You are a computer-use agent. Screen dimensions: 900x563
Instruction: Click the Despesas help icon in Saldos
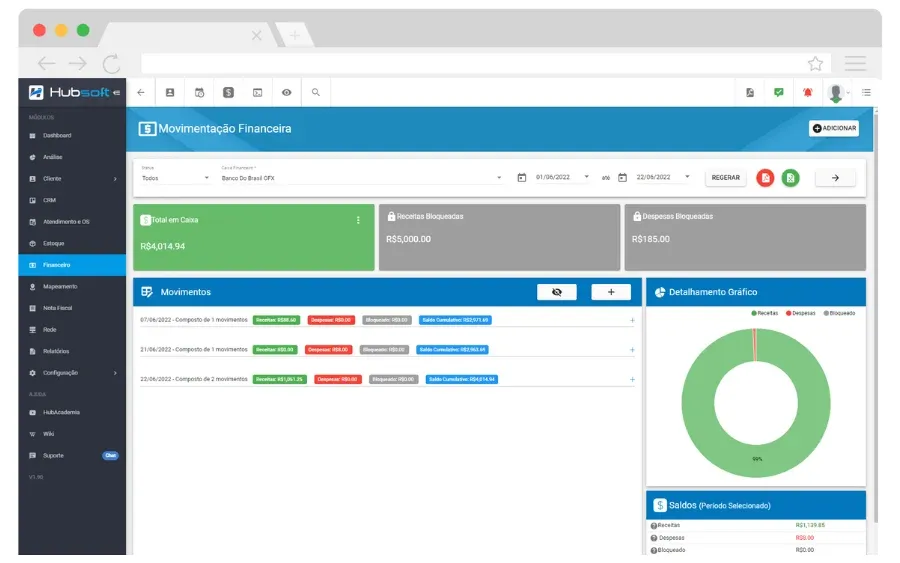(x=654, y=538)
